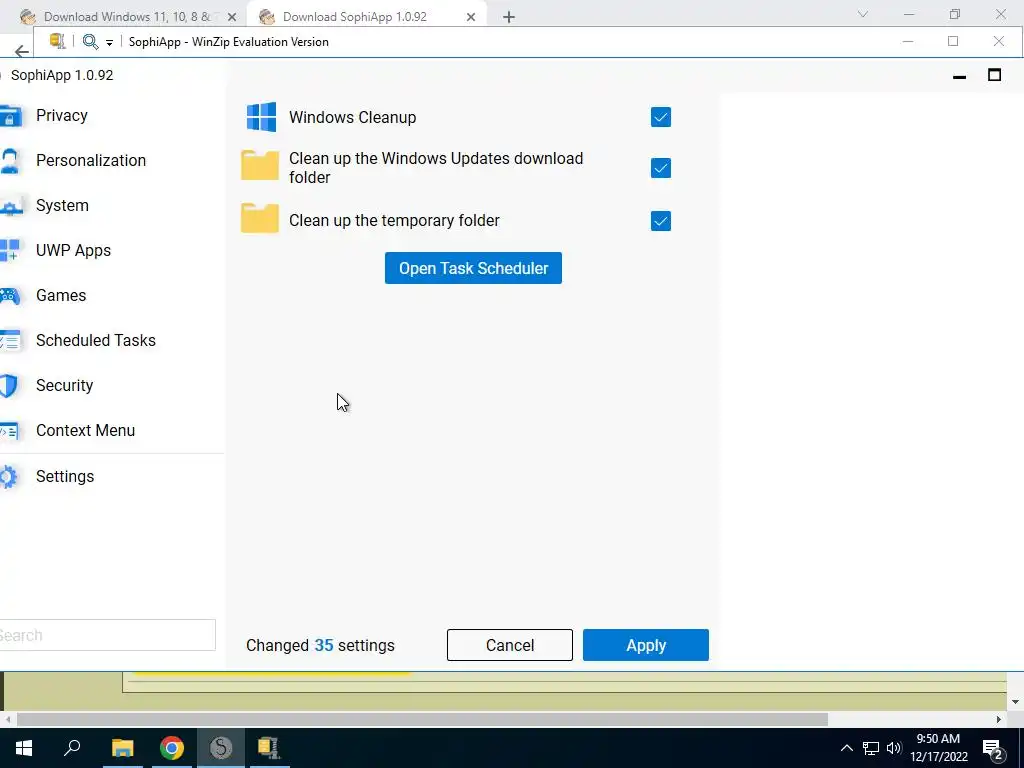Screen dimensions: 1024x768
Task: Open the network tray icon
Action: [871, 748]
